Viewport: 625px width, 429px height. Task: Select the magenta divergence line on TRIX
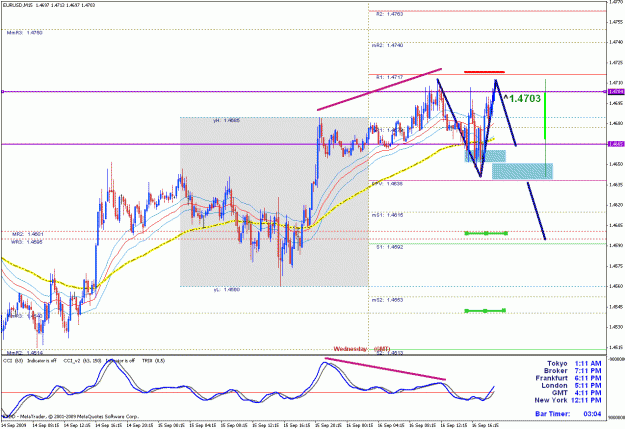385,369
